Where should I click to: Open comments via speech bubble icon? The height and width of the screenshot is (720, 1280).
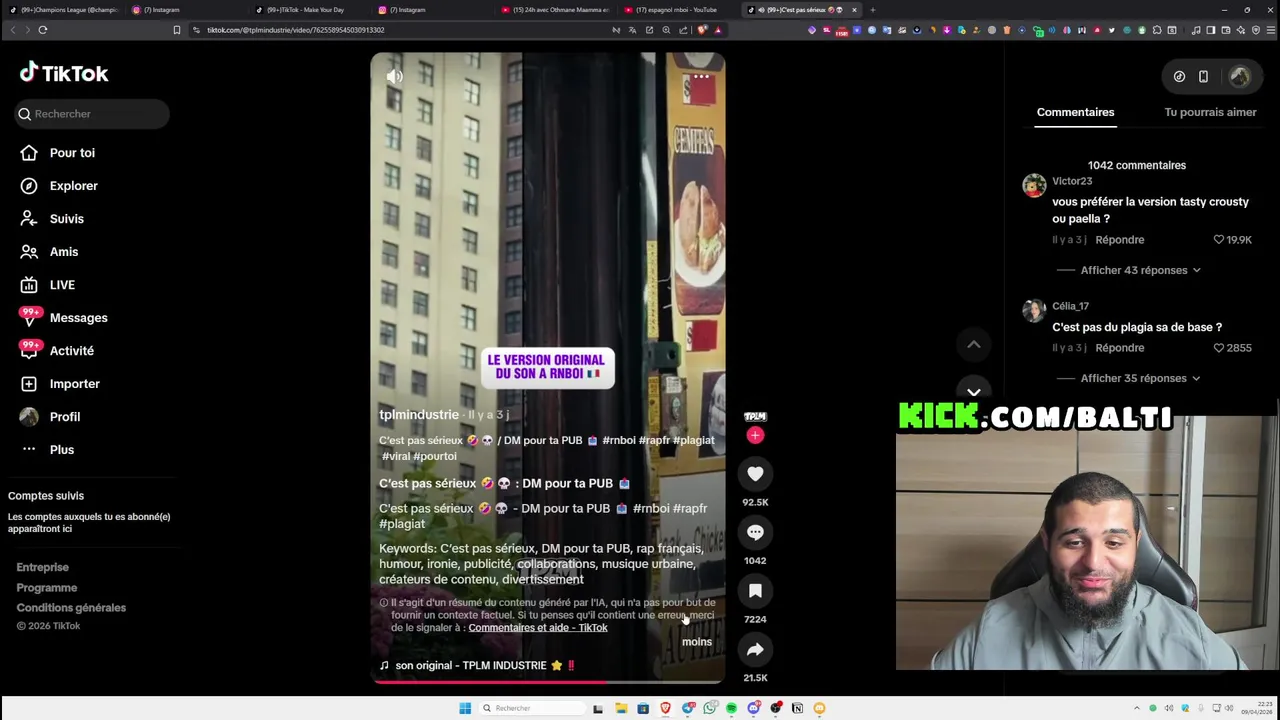[755, 533]
